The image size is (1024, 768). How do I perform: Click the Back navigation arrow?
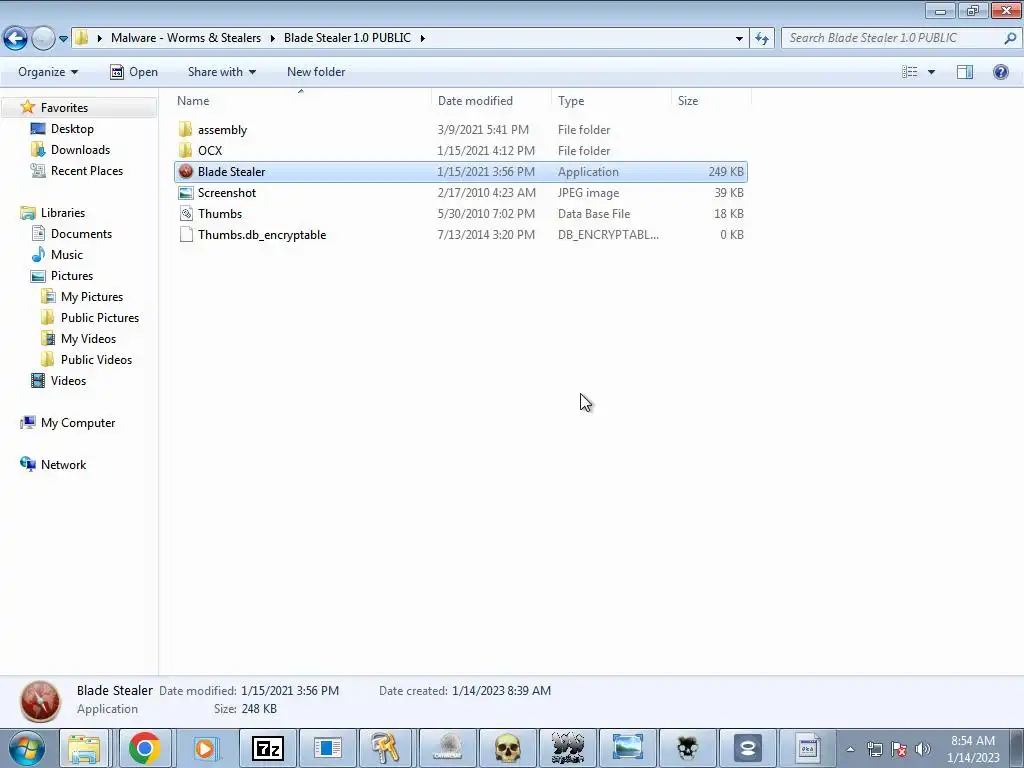[15, 38]
